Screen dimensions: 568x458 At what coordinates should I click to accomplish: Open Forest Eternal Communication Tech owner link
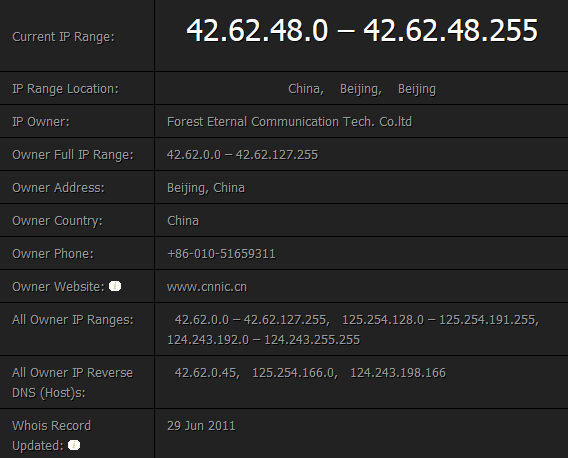pyautogui.click(x=289, y=122)
